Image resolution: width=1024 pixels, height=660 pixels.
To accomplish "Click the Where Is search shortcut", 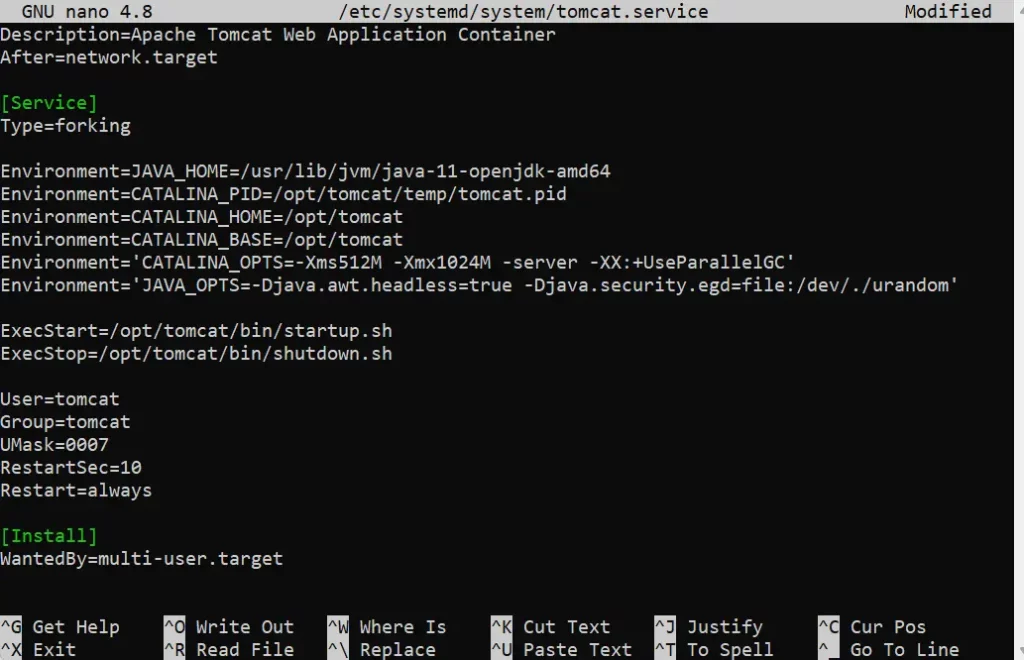I will pos(402,627).
